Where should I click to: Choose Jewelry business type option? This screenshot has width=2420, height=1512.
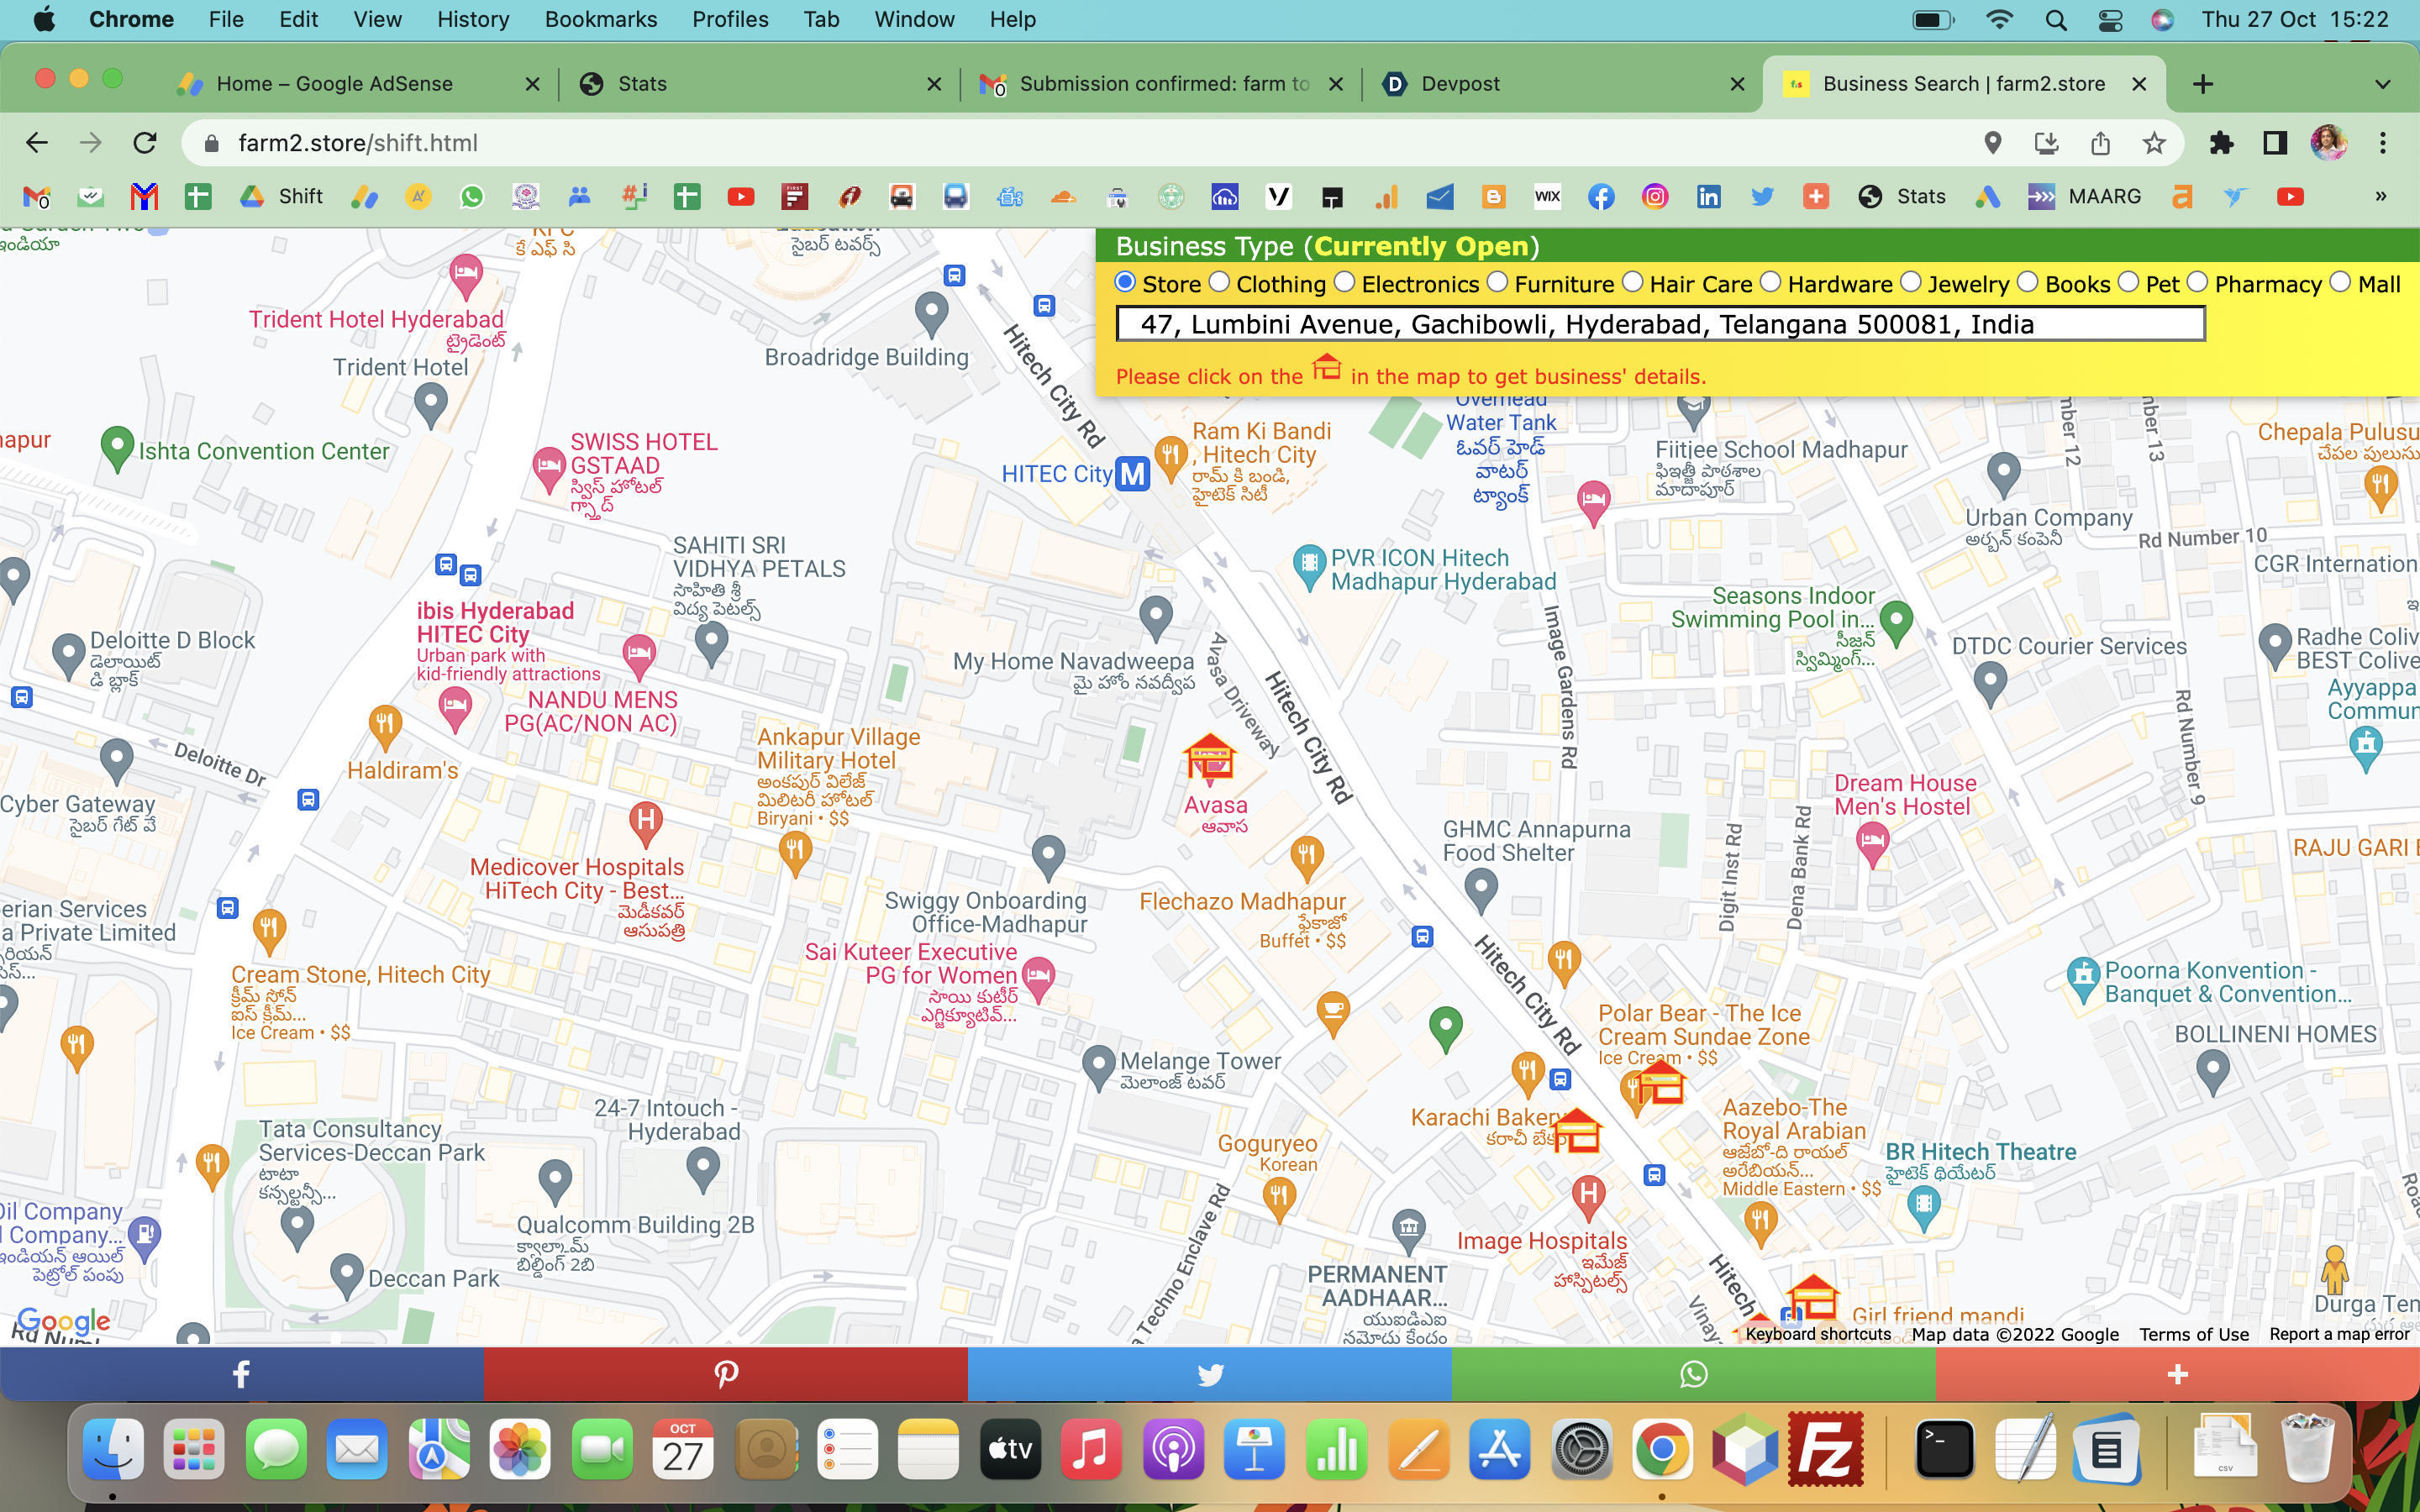coord(1911,283)
